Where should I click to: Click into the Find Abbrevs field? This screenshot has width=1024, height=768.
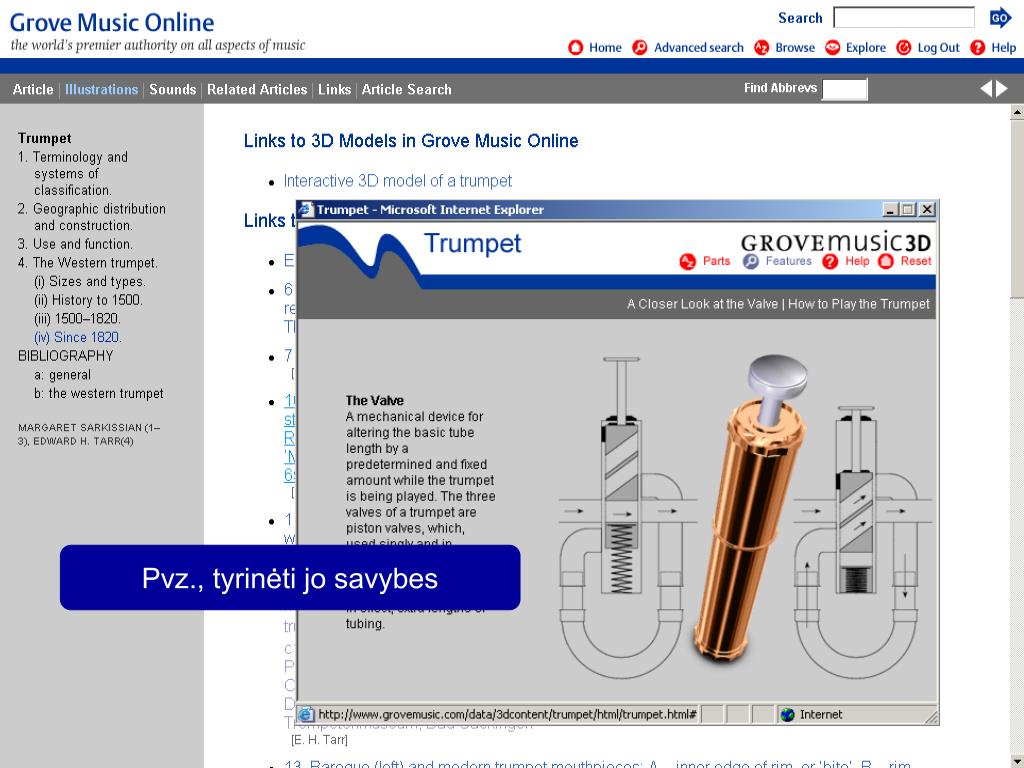tap(844, 89)
